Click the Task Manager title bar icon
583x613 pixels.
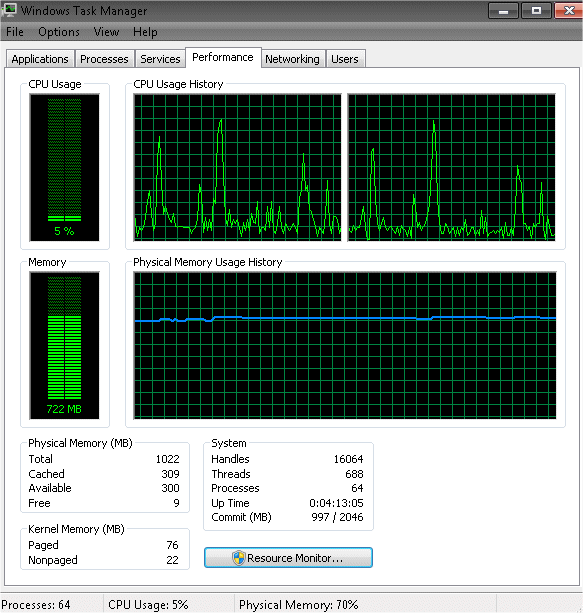(9, 10)
